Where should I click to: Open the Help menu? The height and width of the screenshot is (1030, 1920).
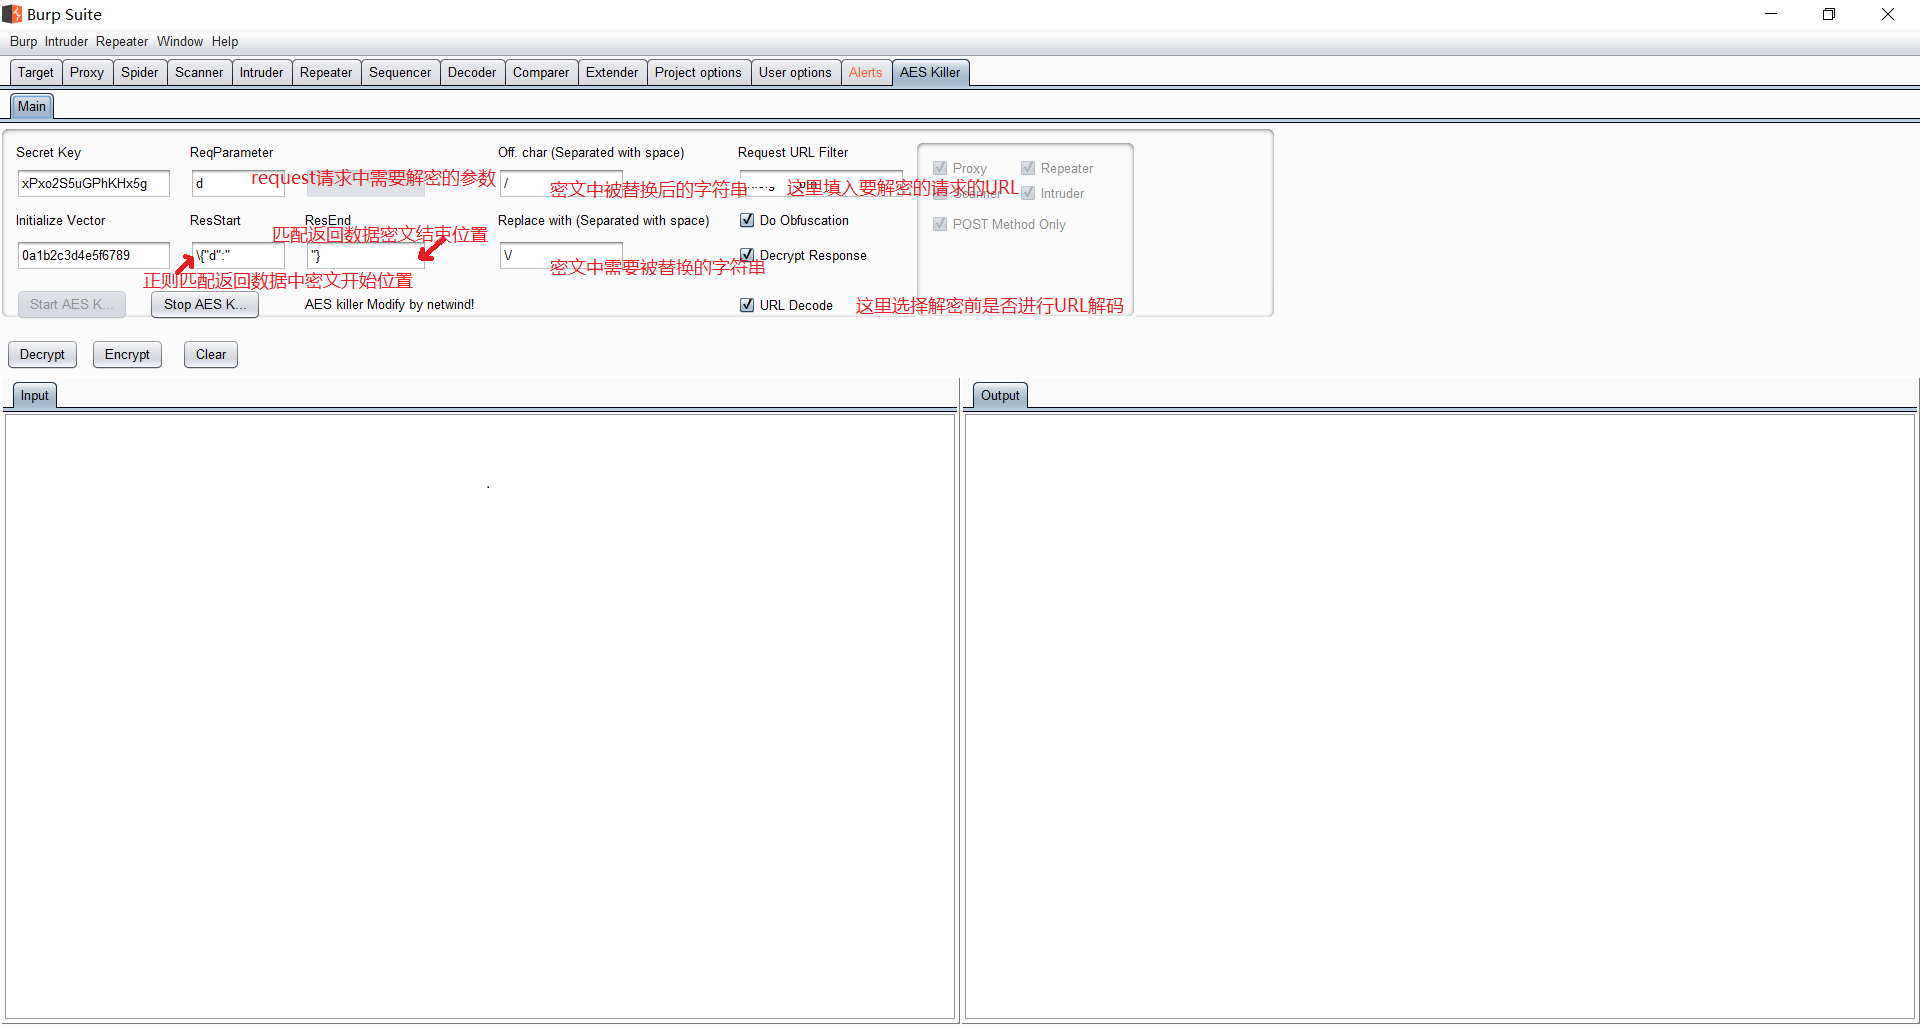[x=225, y=42]
